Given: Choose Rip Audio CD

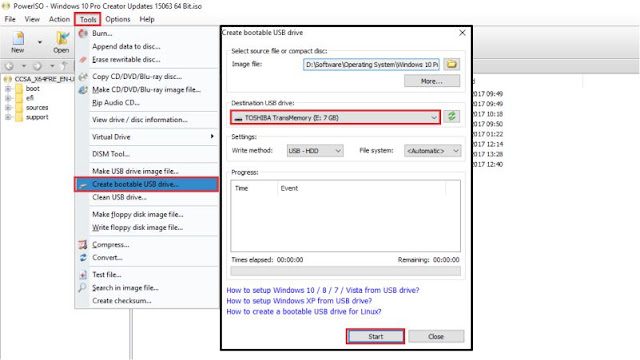Looking at the screenshot, I should (116, 103).
